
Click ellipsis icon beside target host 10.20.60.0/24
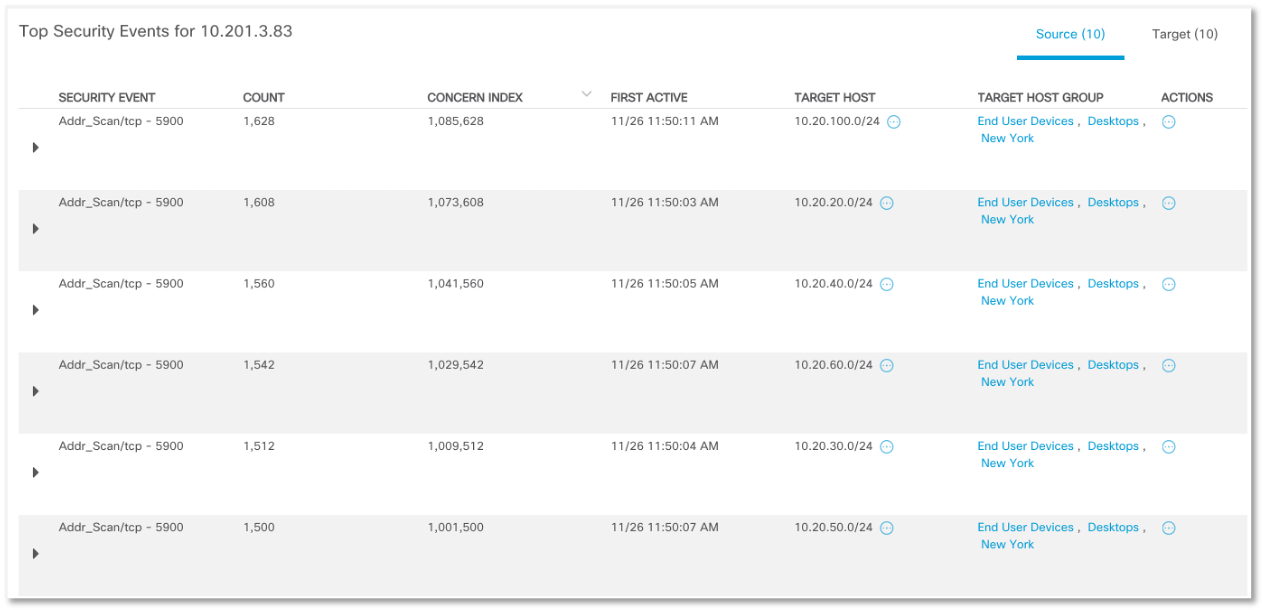click(x=886, y=365)
